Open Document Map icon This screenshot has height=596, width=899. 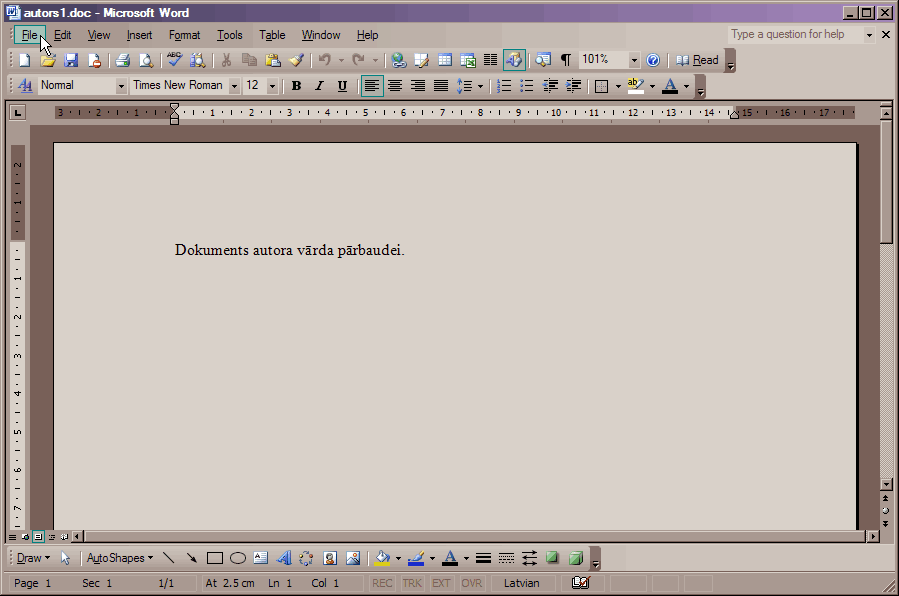(543, 60)
